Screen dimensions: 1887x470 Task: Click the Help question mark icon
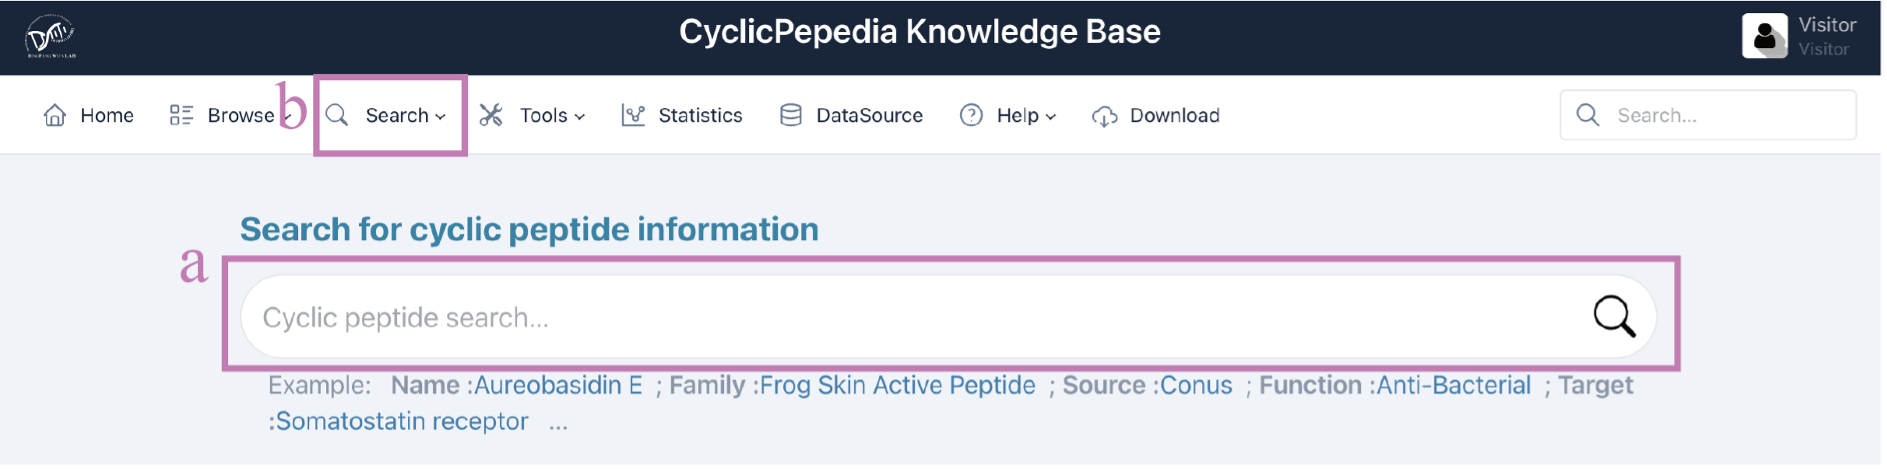point(971,115)
